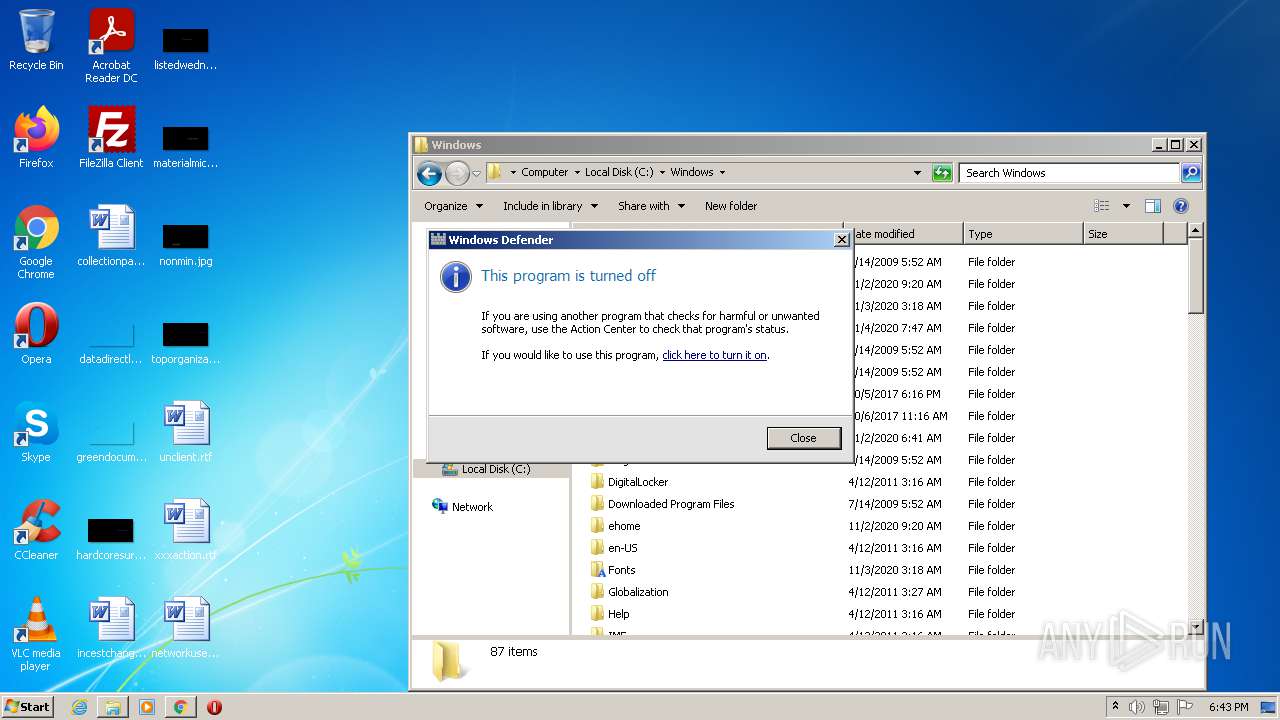Expand the views options arrow
This screenshot has height=720, width=1280.
click(x=1126, y=206)
